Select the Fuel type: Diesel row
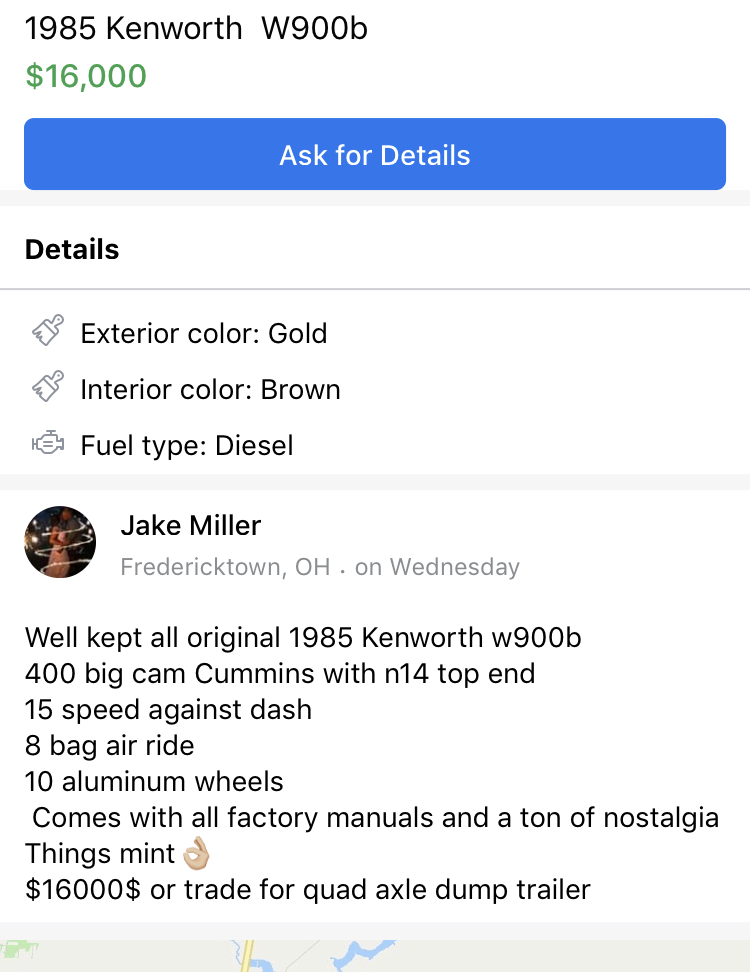Screen dimensions: 750x972 (187, 445)
